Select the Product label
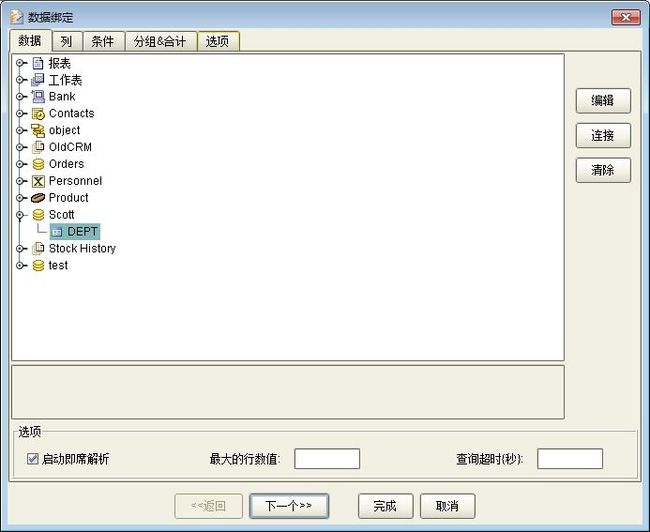The width and height of the screenshot is (650, 532). coord(68,198)
